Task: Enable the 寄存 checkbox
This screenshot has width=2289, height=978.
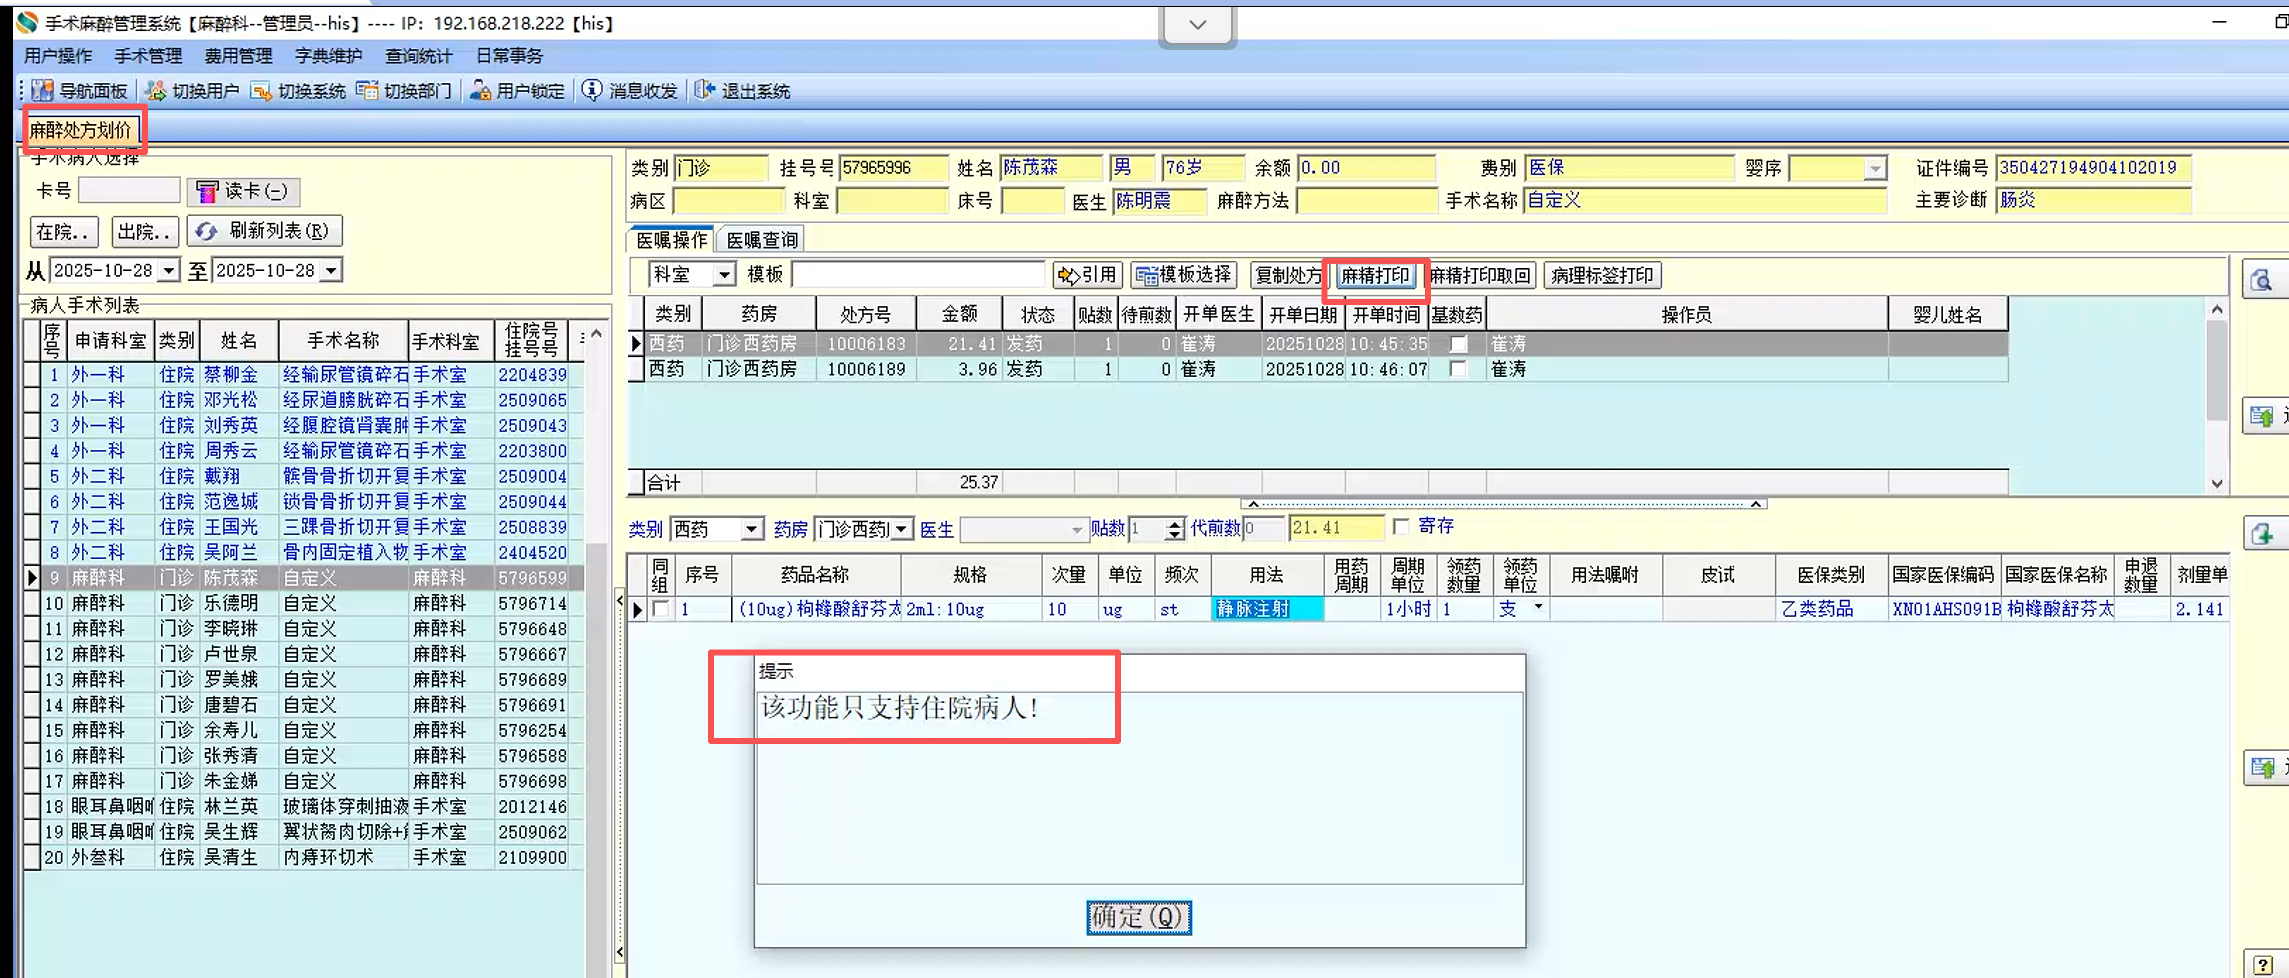Action: click(x=1401, y=526)
